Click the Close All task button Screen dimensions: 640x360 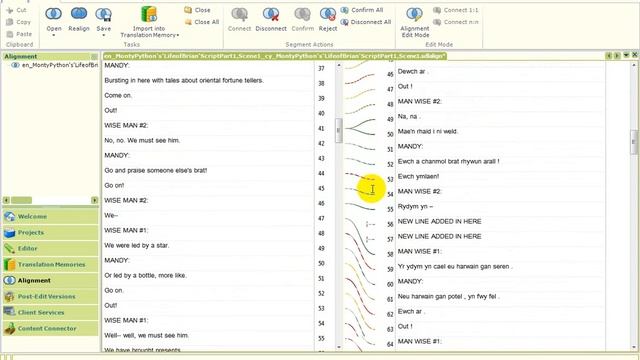(x=202, y=22)
